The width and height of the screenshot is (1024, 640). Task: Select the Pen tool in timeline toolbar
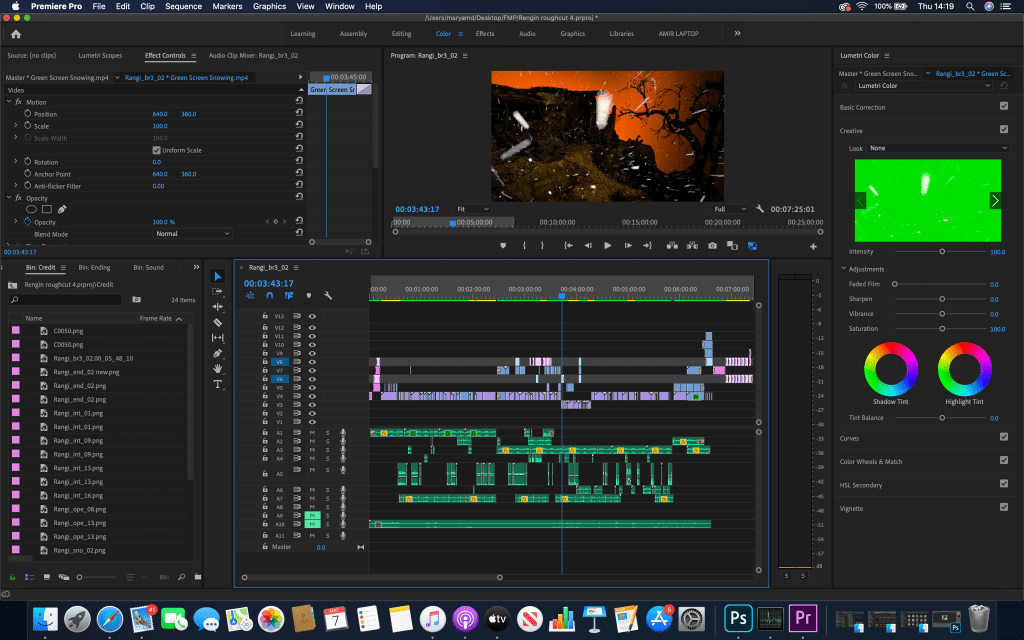[218, 353]
